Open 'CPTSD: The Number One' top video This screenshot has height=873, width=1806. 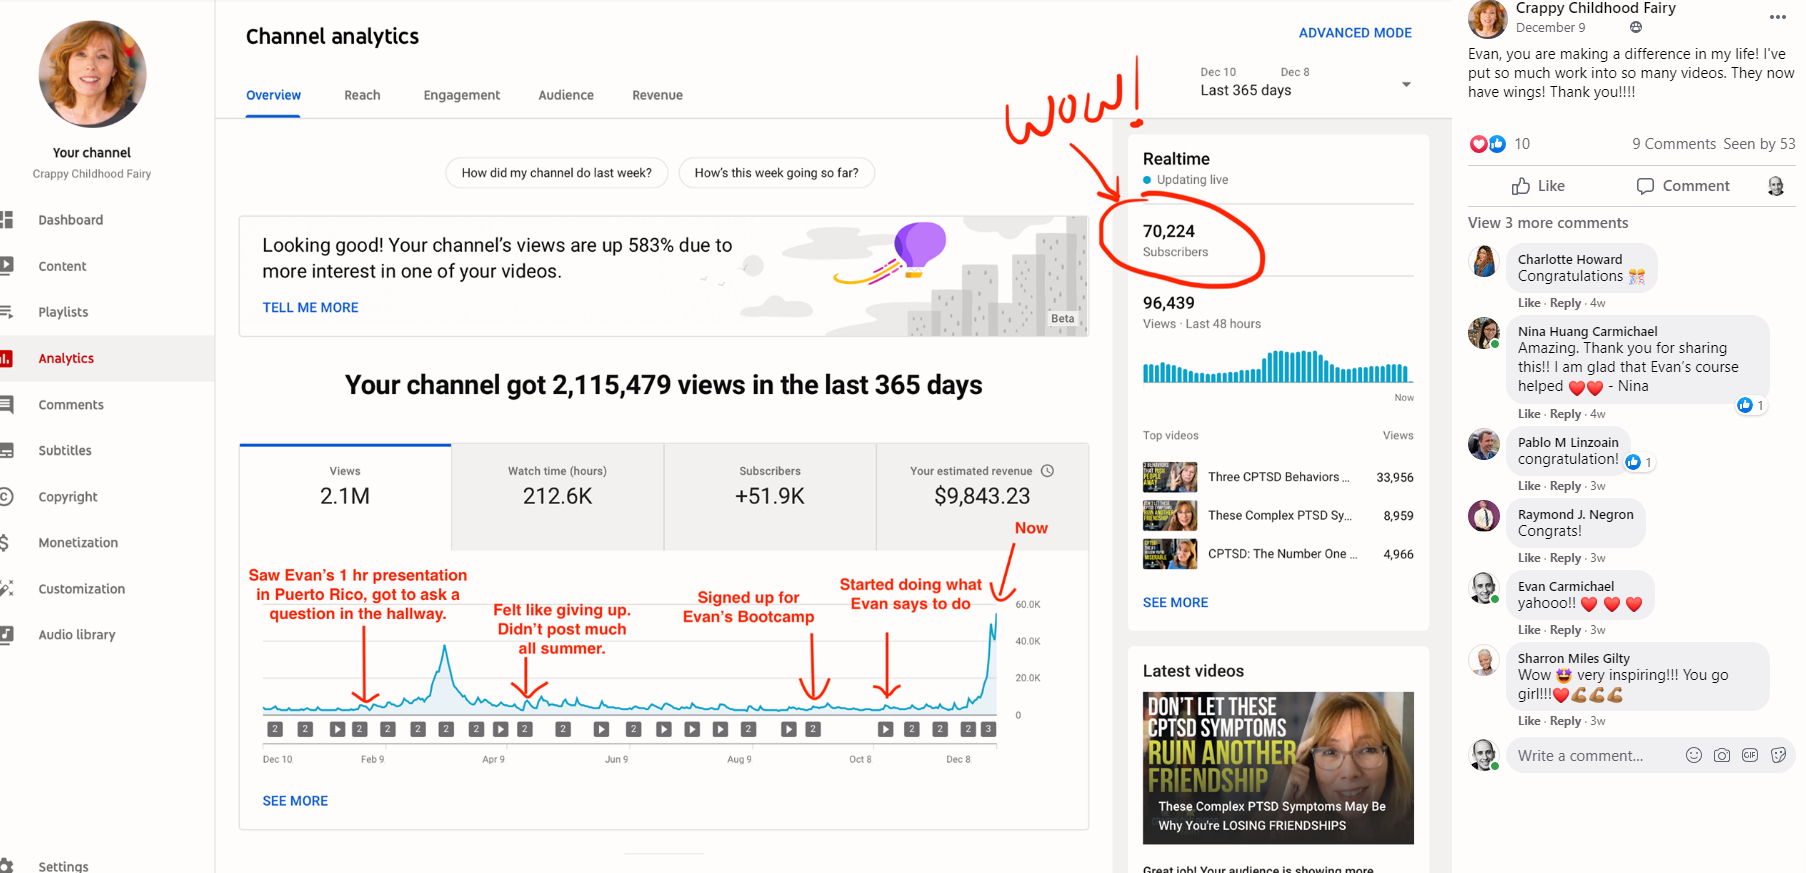(1278, 554)
